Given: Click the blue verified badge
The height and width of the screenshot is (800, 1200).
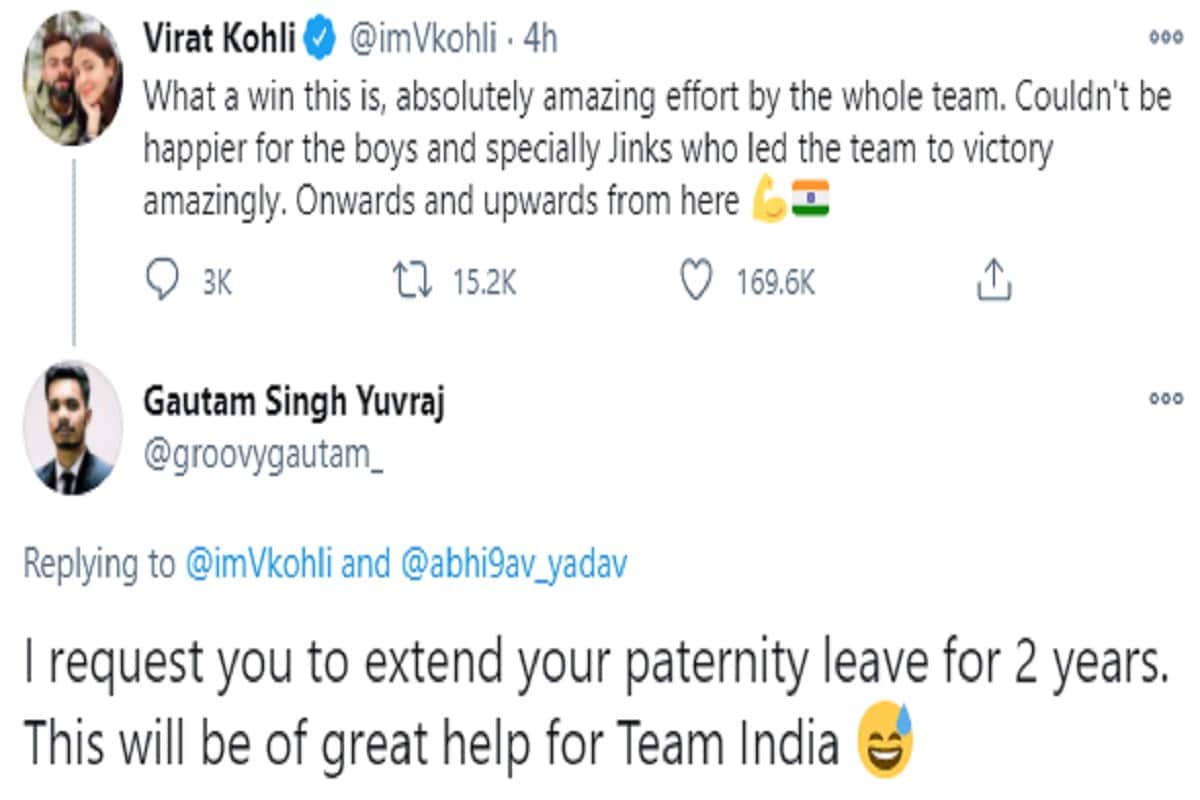Looking at the screenshot, I should 320,41.
